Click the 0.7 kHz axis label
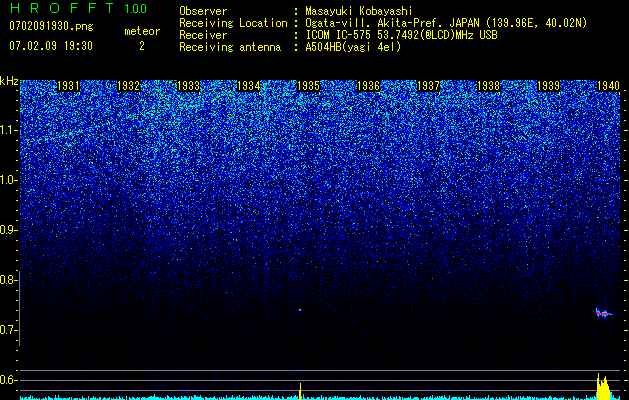The width and height of the screenshot is (629, 400). [8, 330]
